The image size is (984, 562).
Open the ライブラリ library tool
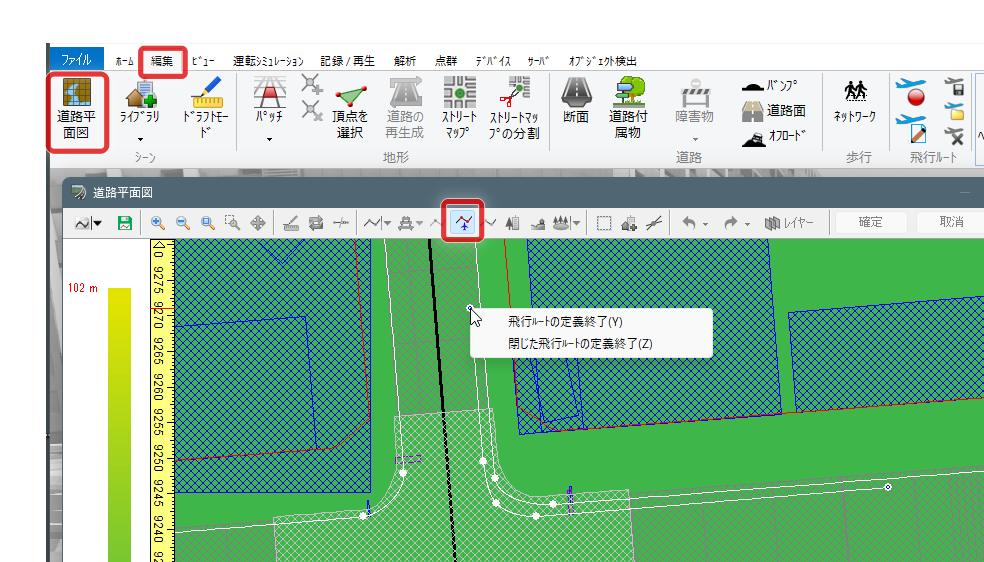click(x=140, y=103)
